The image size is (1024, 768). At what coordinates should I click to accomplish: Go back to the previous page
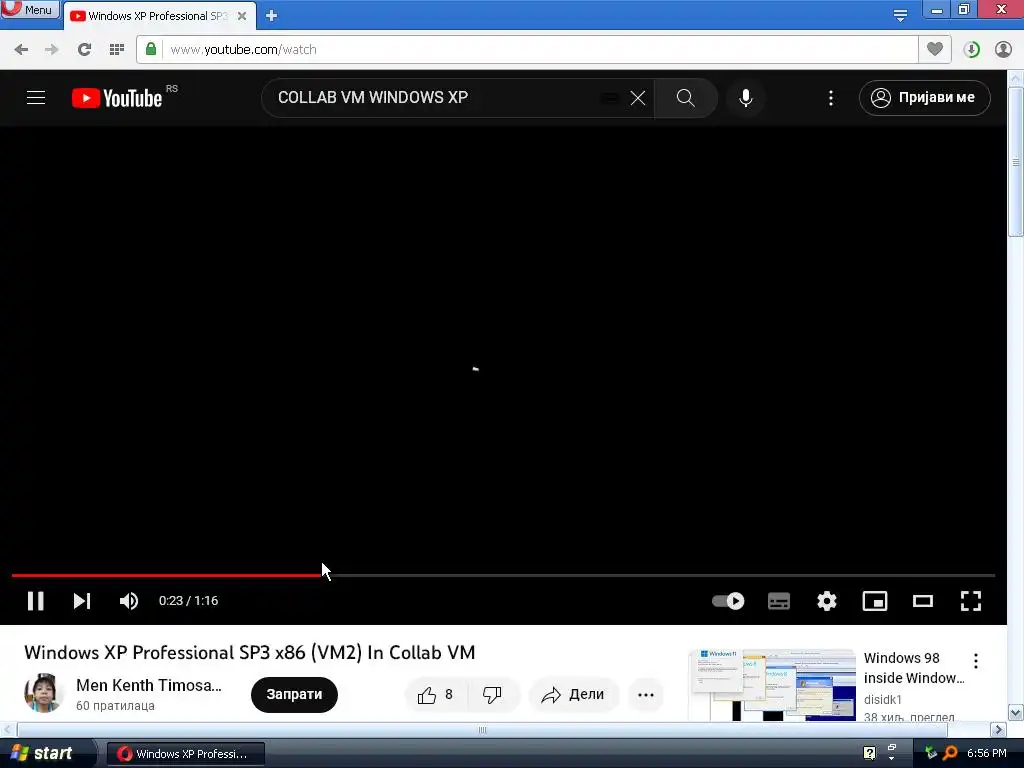coord(21,50)
